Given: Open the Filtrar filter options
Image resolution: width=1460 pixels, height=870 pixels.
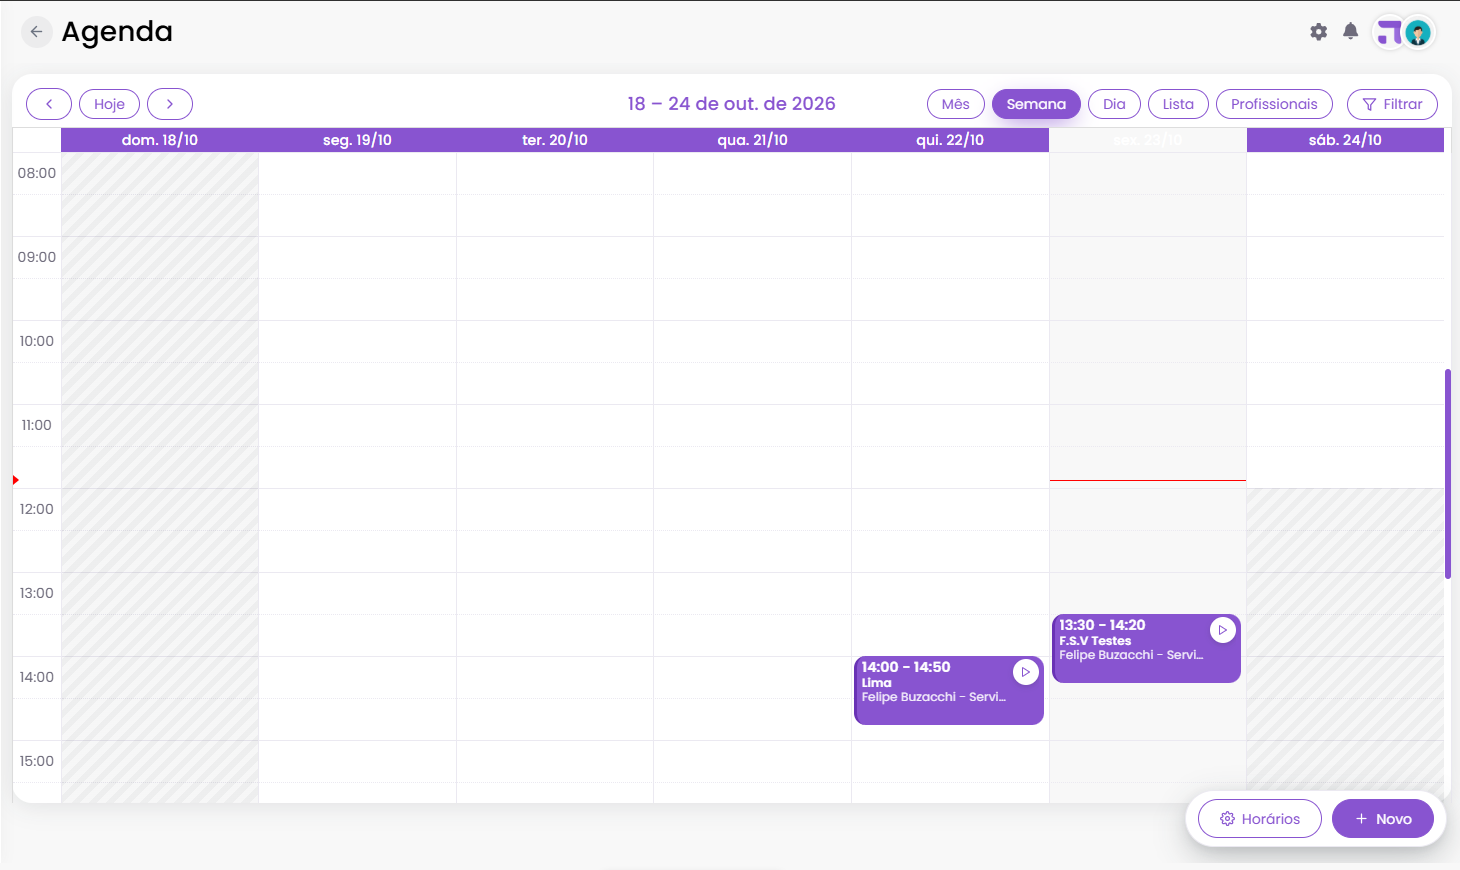Looking at the screenshot, I should coord(1392,104).
